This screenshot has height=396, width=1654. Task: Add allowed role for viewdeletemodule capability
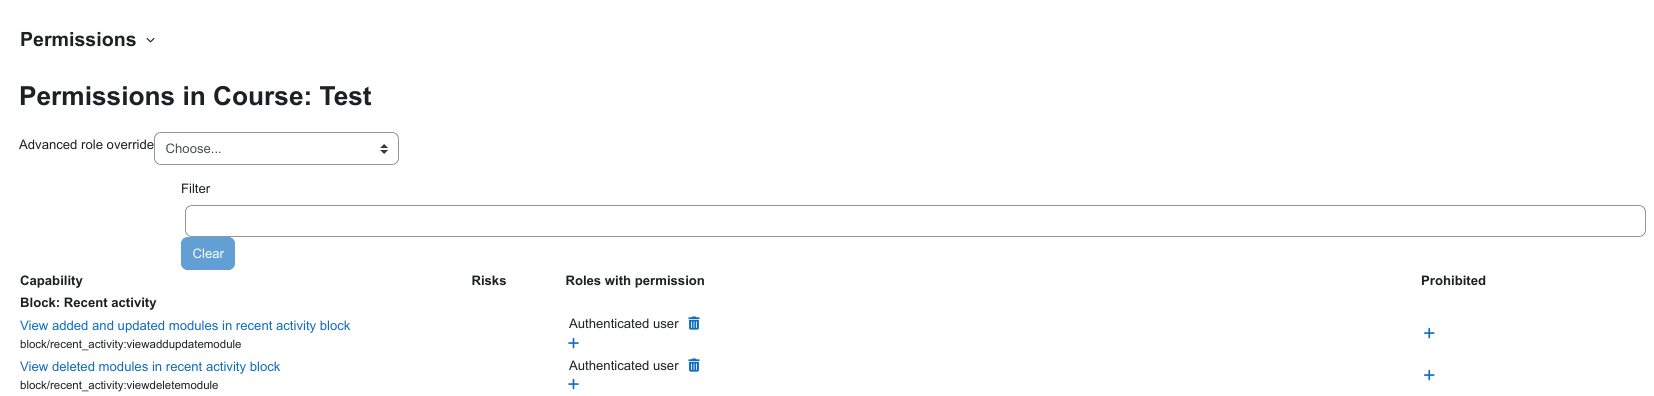click(574, 384)
